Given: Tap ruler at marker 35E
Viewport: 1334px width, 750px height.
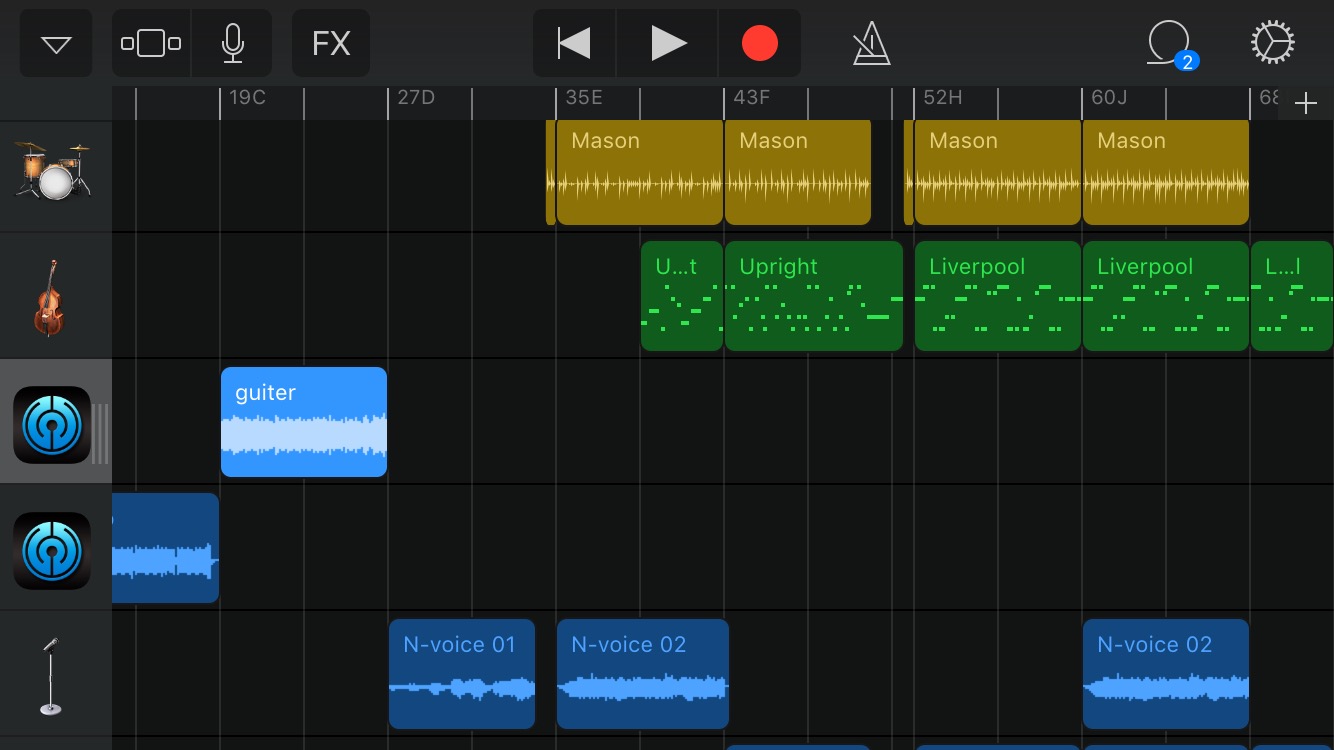Looking at the screenshot, I should (x=583, y=98).
